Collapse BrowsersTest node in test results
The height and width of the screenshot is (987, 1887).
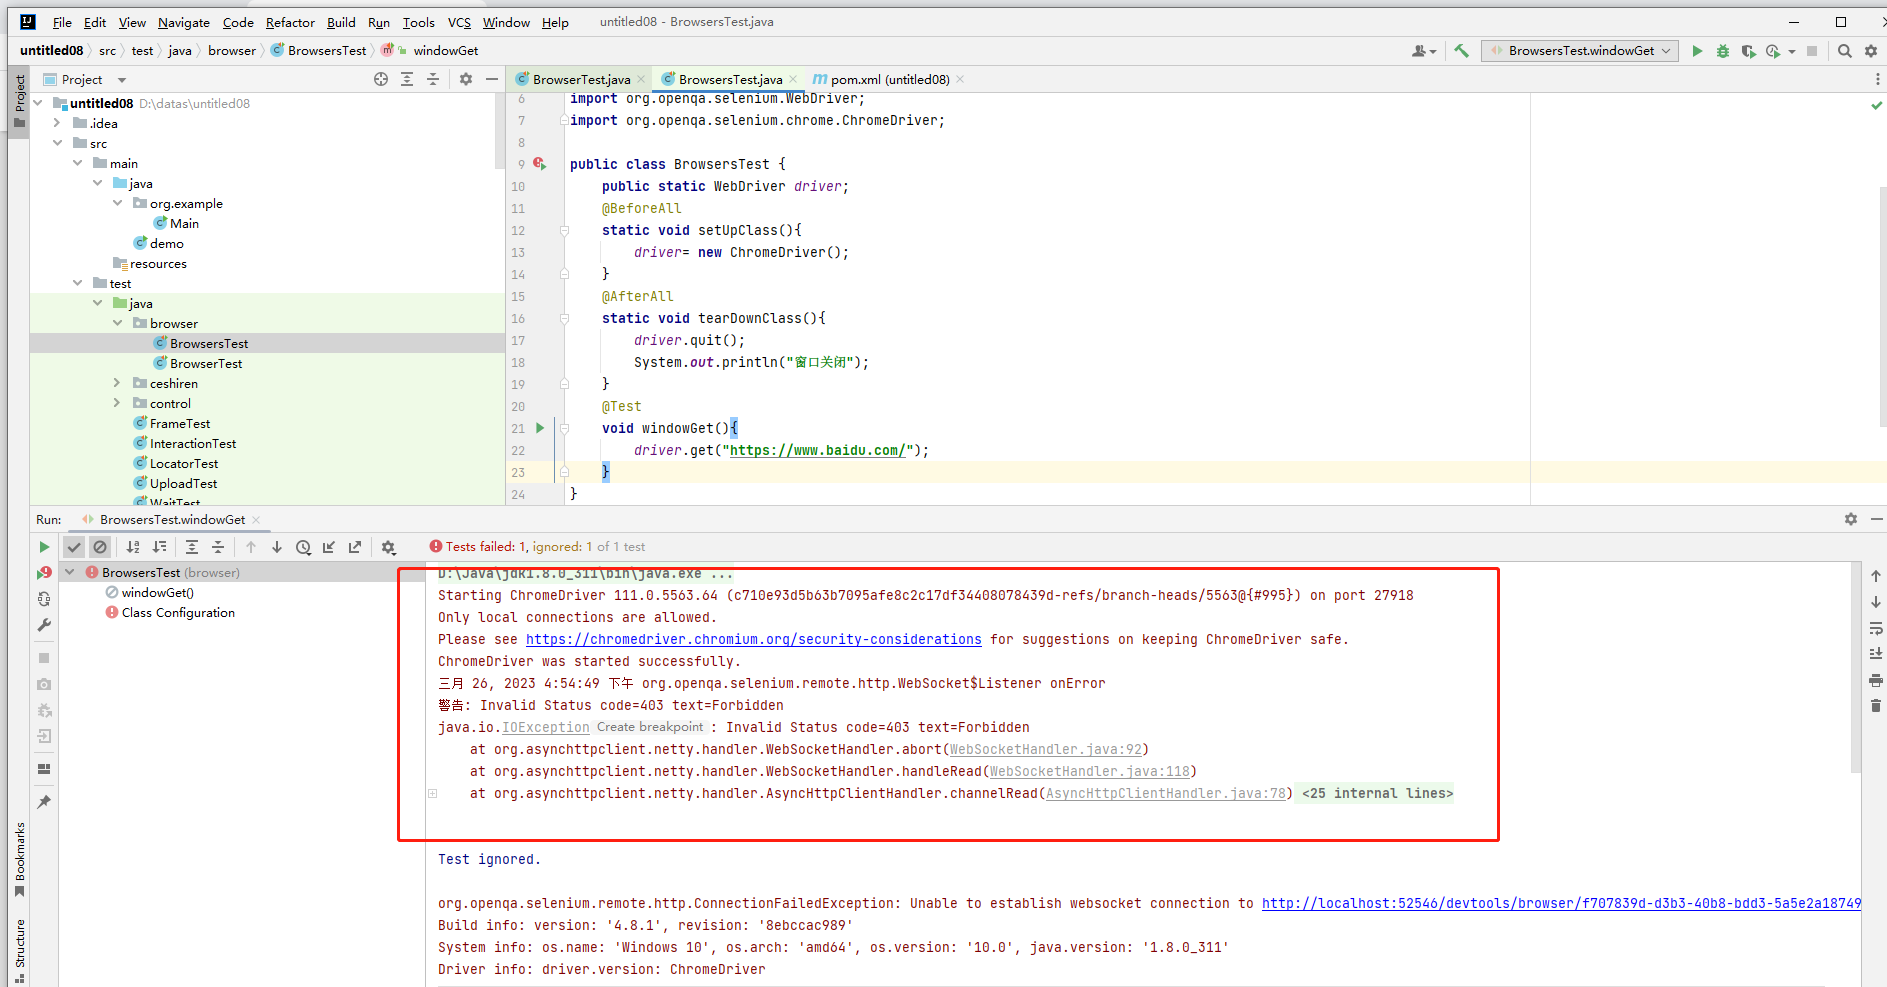pyautogui.click(x=70, y=573)
